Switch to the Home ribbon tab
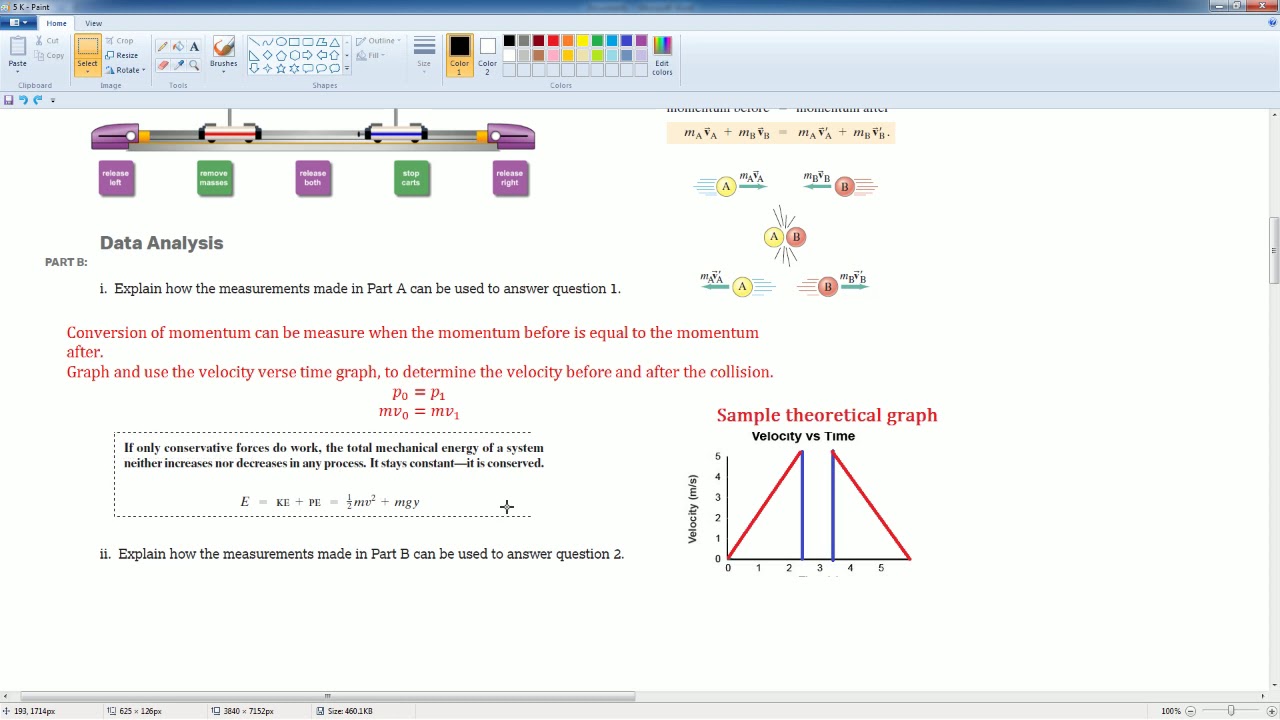This screenshot has width=1280, height=720. (x=56, y=23)
